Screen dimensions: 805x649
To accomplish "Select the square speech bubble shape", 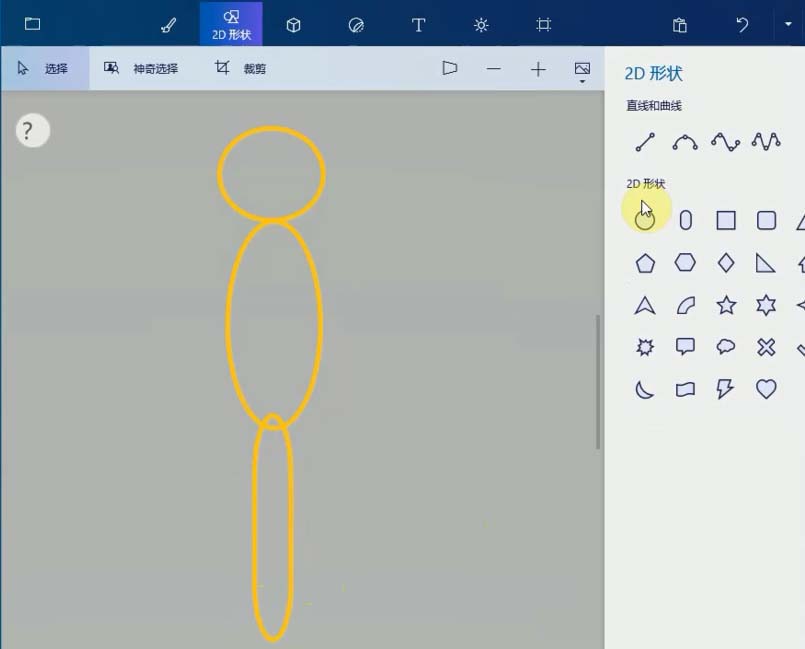I will [685, 347].
